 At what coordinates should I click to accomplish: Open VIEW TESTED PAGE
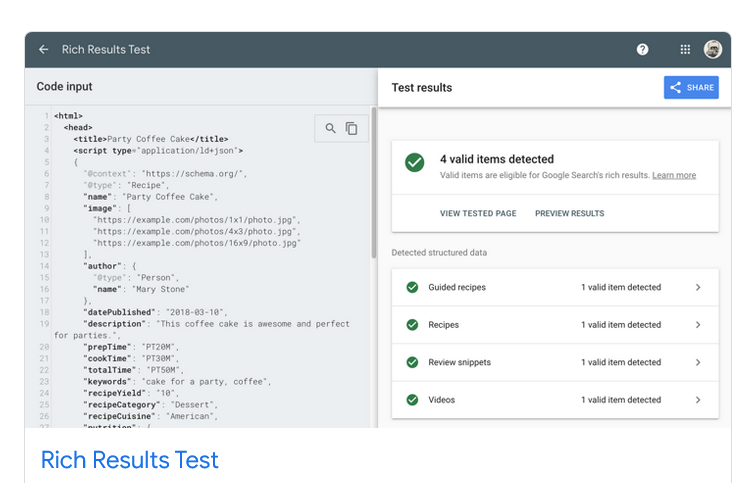coord(478,213)
